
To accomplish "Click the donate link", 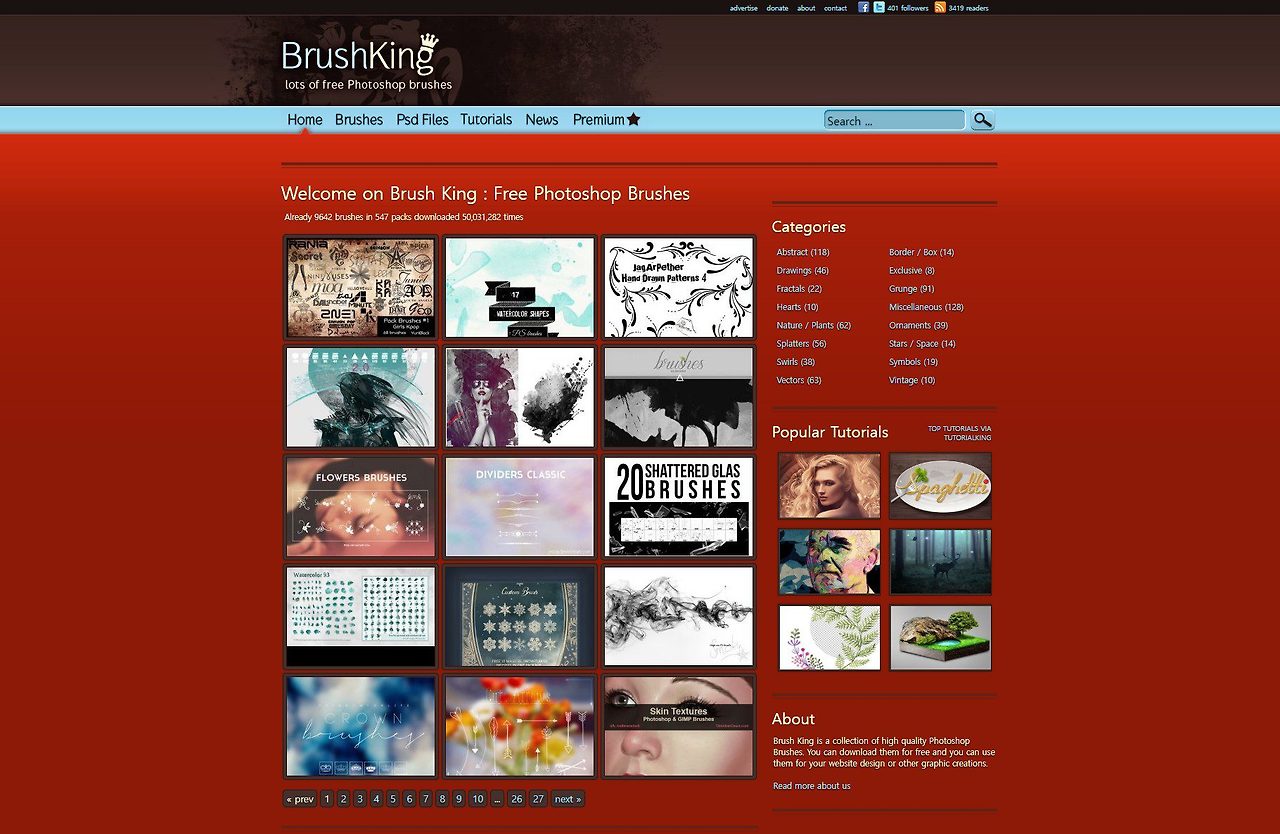I will click(777, 8).
